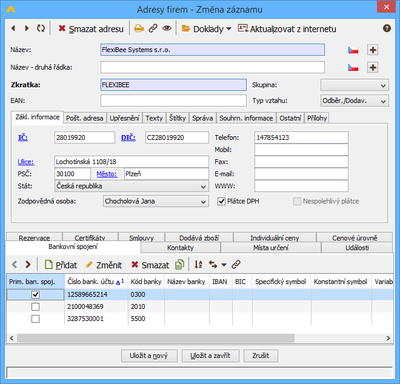This screenshot has width=400, height=384.
Task: Click the IČ link label
Action: point(23,137)
